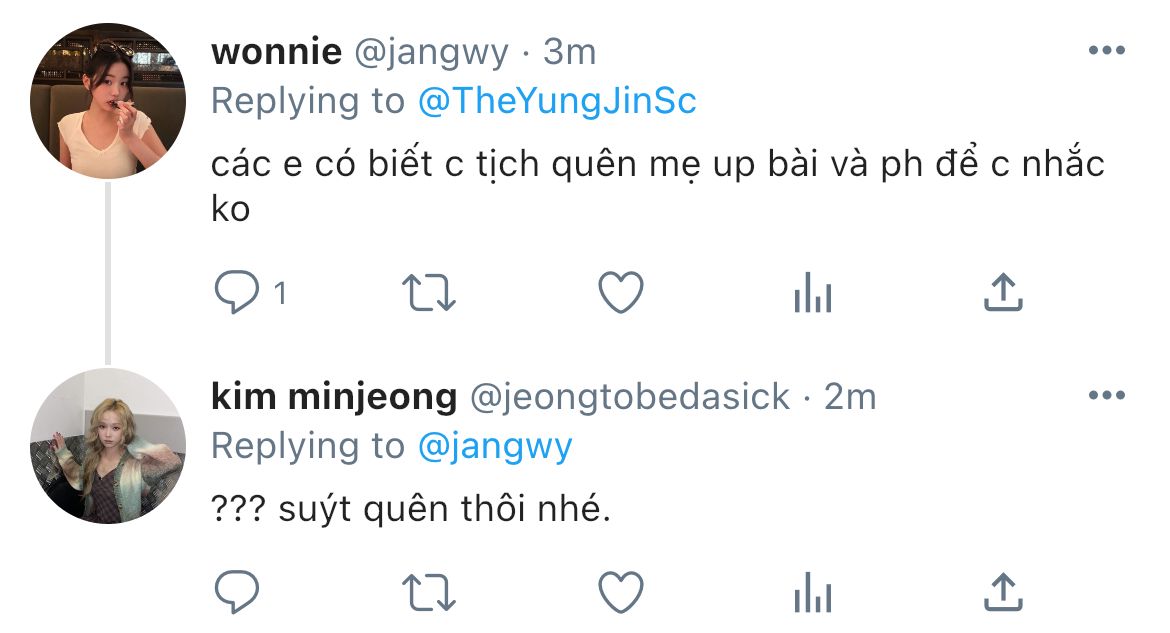Click the display name wonnie
Screen dimensions: 1170x633
click(277, 51)
